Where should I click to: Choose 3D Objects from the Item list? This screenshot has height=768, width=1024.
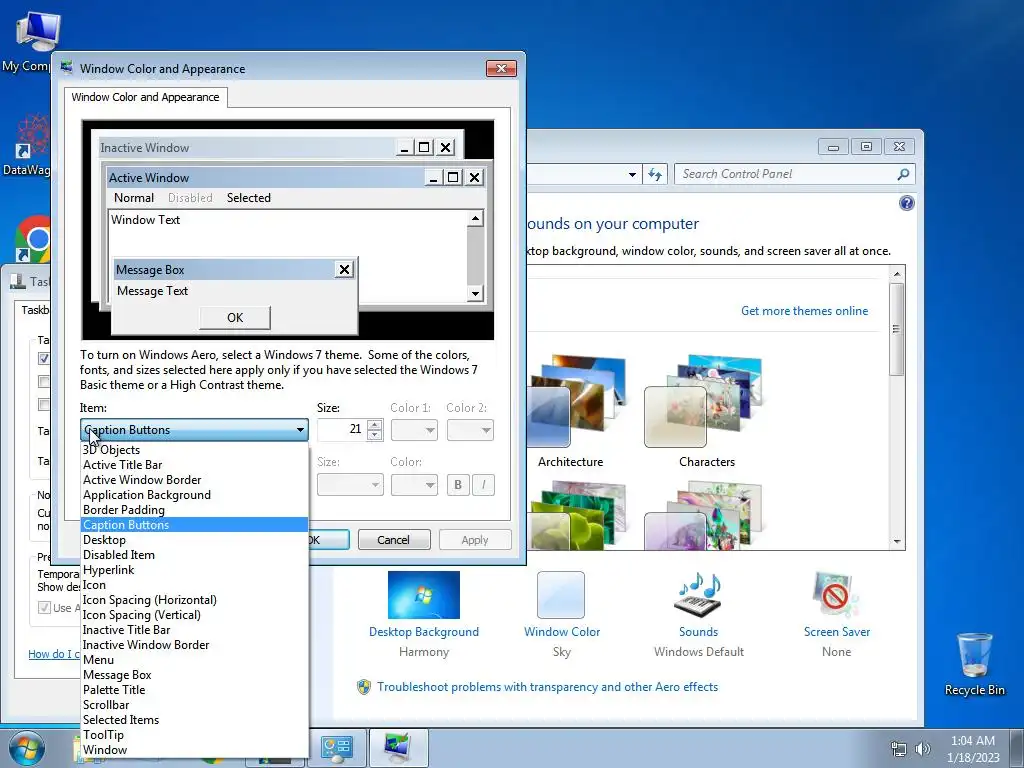pos(194,450)
